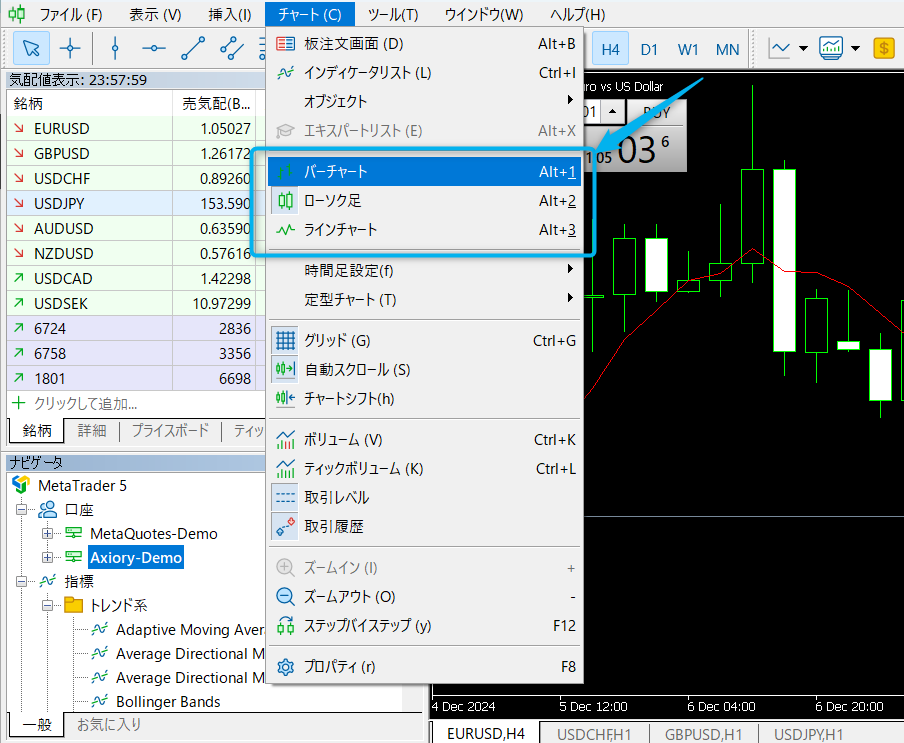904x743 pixels.
Task: Draw a vertical line tool
Action: pos(115,48)
